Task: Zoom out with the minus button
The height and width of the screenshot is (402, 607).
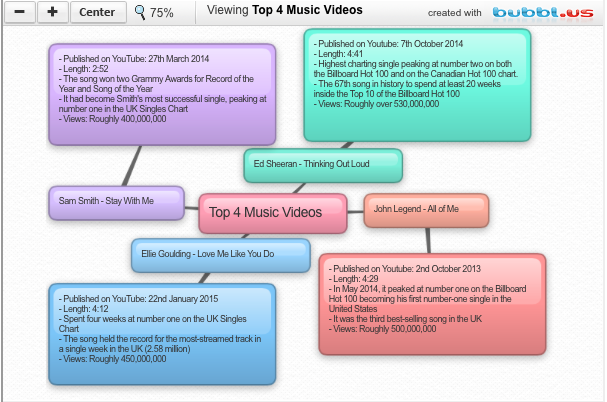Action: coord(20,12)
